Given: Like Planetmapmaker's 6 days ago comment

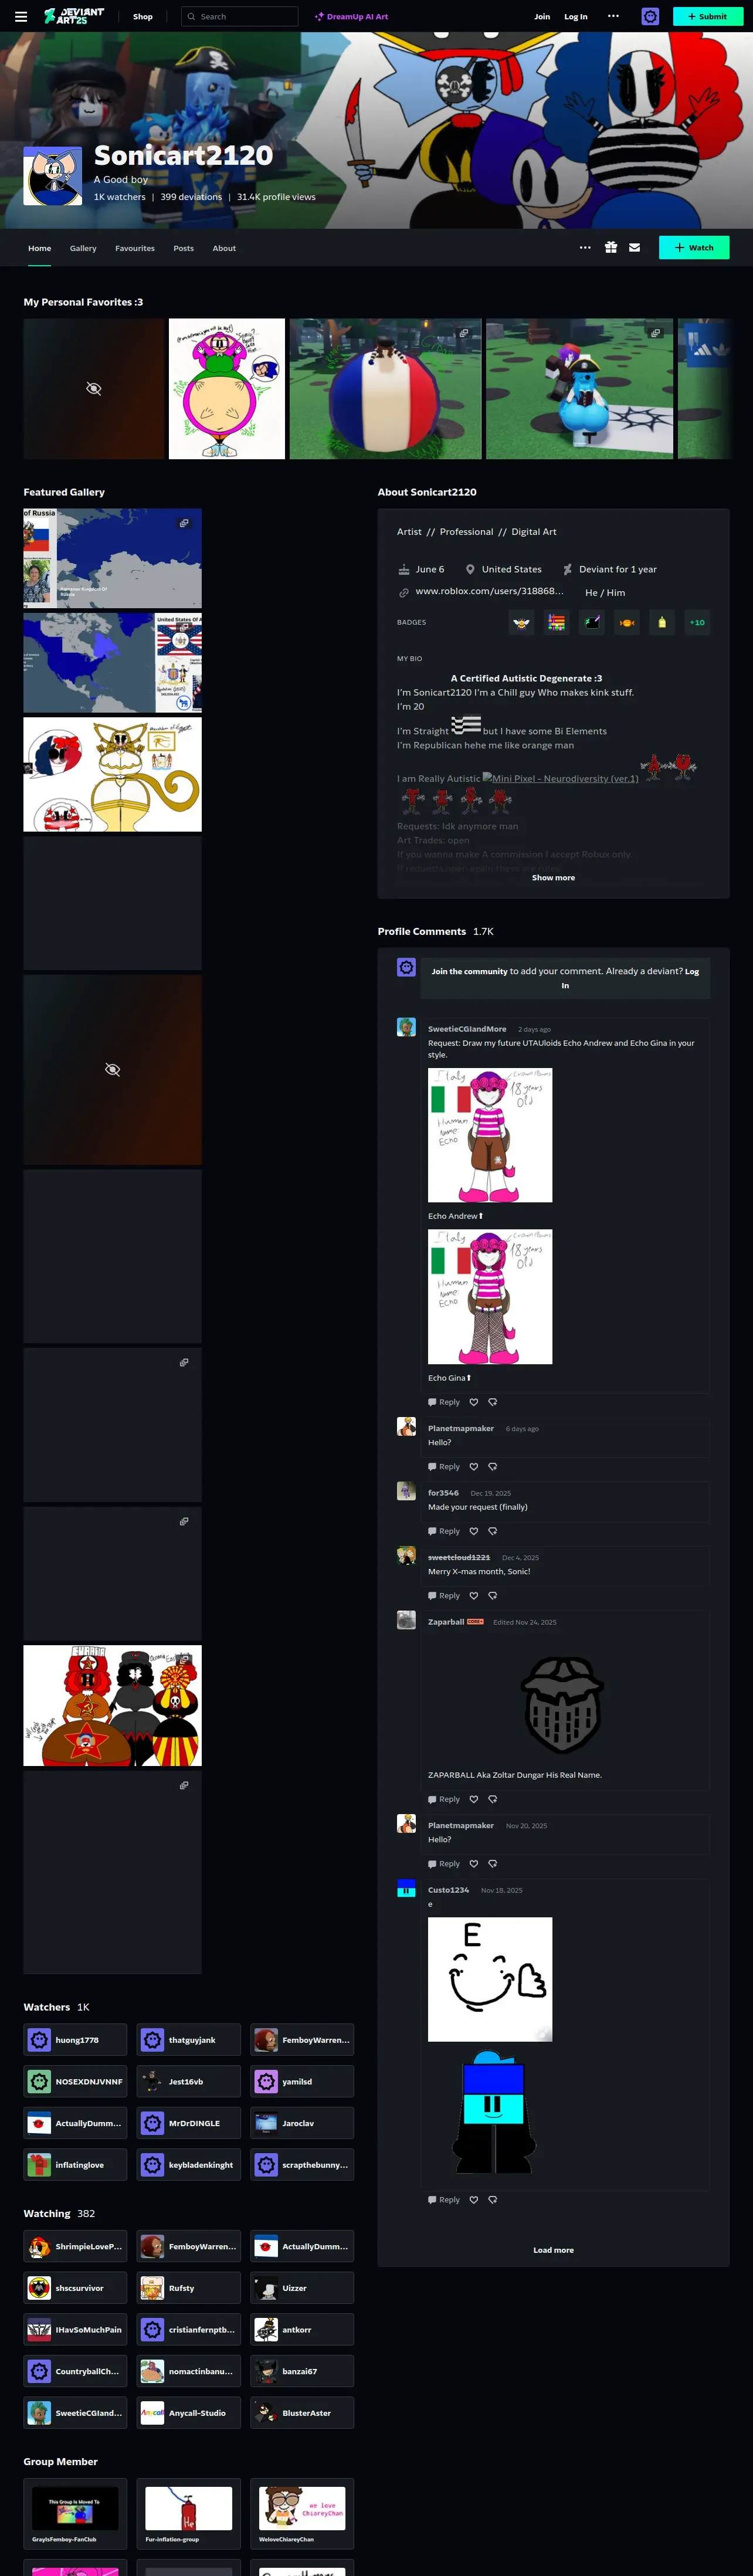Looking at the screenshot, I should tap(474, 1467).
